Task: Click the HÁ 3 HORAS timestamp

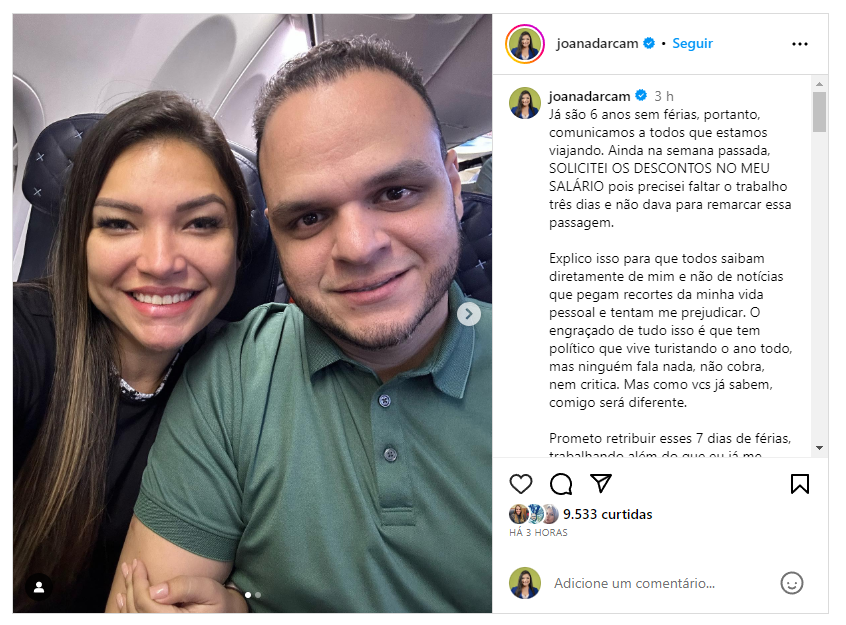Action: (538, 533)
